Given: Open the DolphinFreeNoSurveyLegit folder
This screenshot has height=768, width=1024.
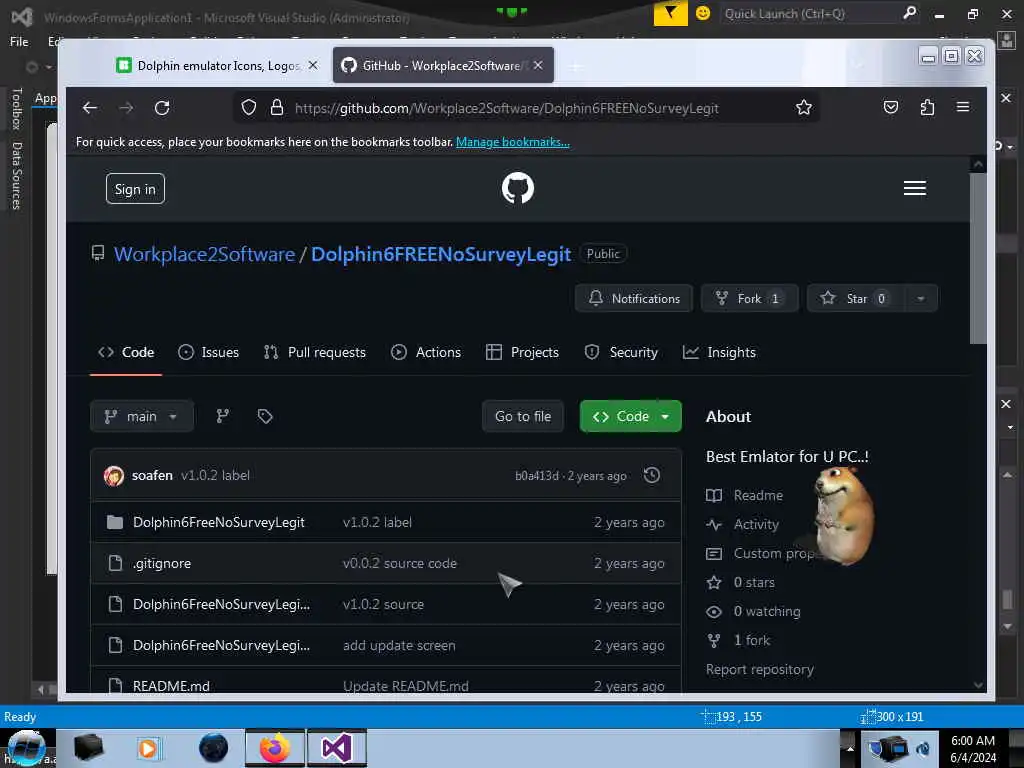Looking at the screenshot, I should click(x=219, y=522).
